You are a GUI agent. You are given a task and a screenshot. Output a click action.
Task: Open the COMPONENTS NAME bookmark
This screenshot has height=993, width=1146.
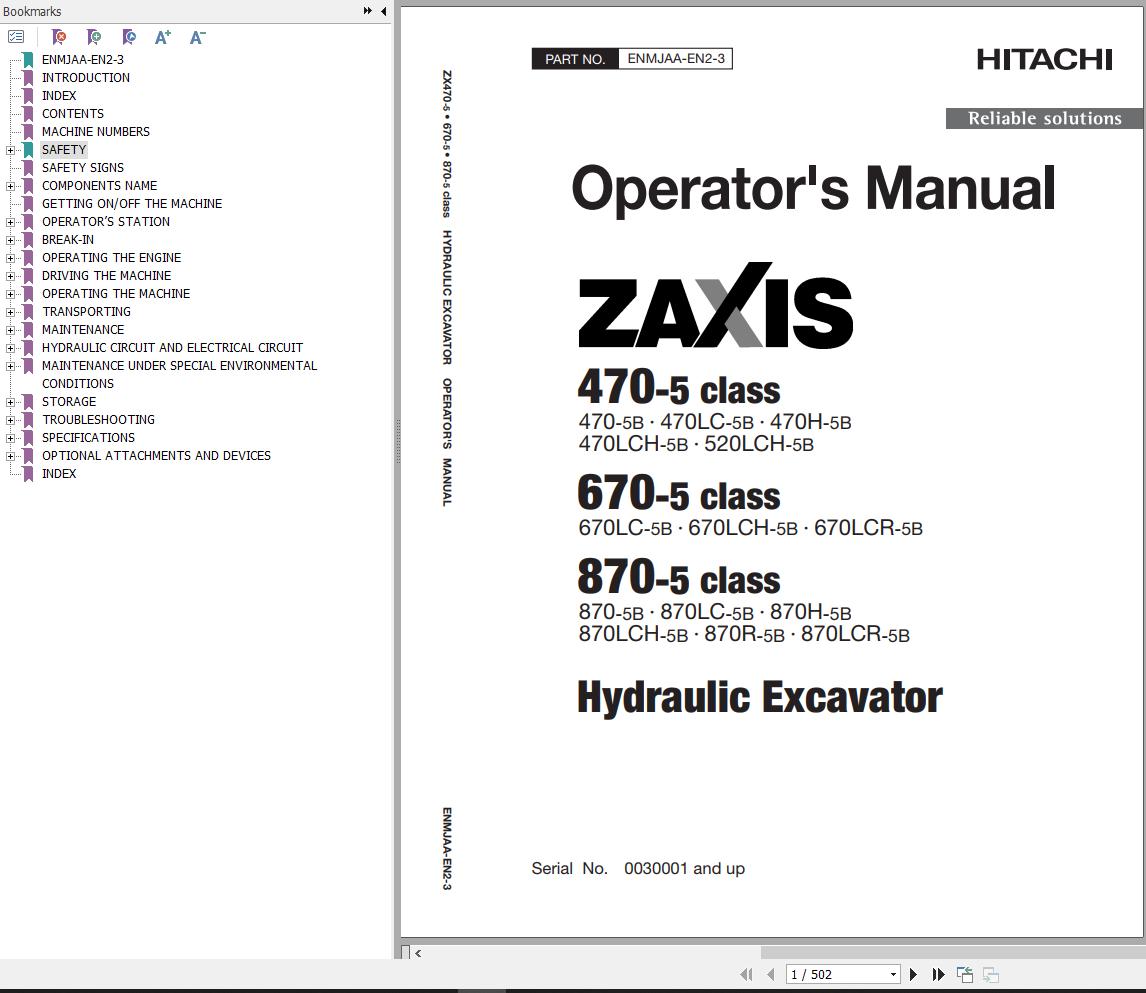[99, 186]
